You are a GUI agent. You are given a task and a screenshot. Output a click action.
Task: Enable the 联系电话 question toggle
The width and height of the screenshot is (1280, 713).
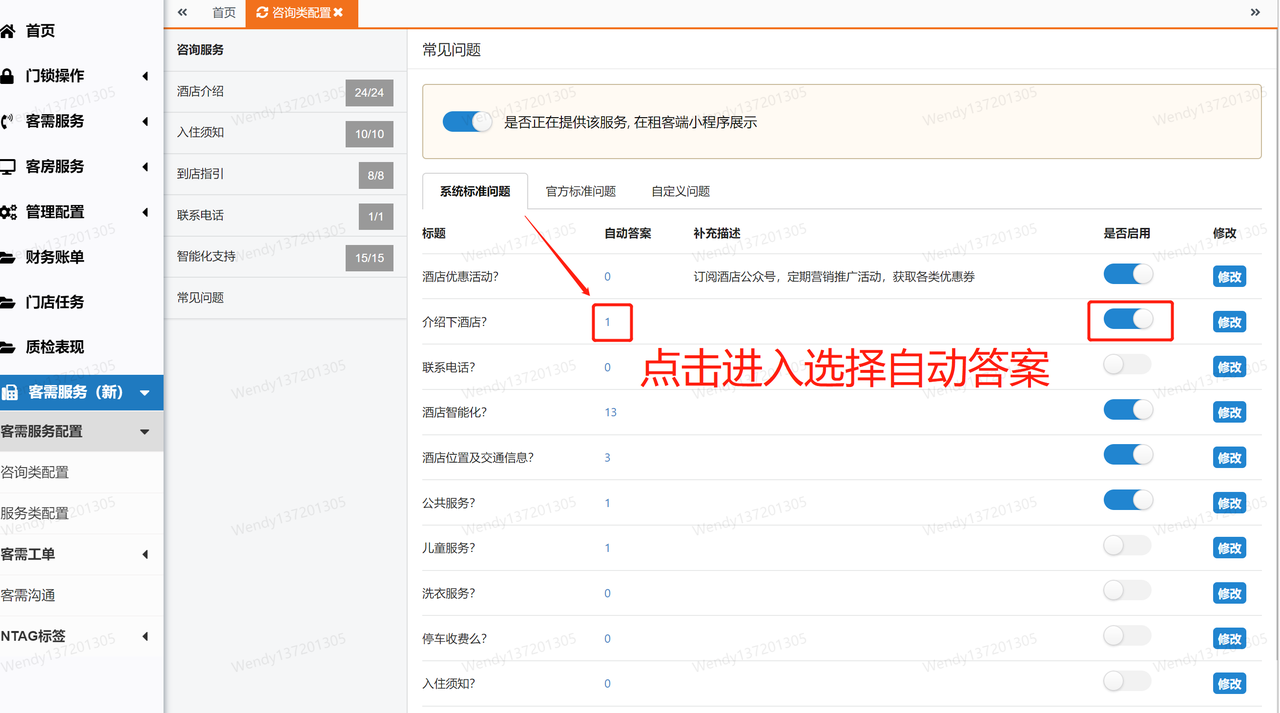pos(1126,366)
